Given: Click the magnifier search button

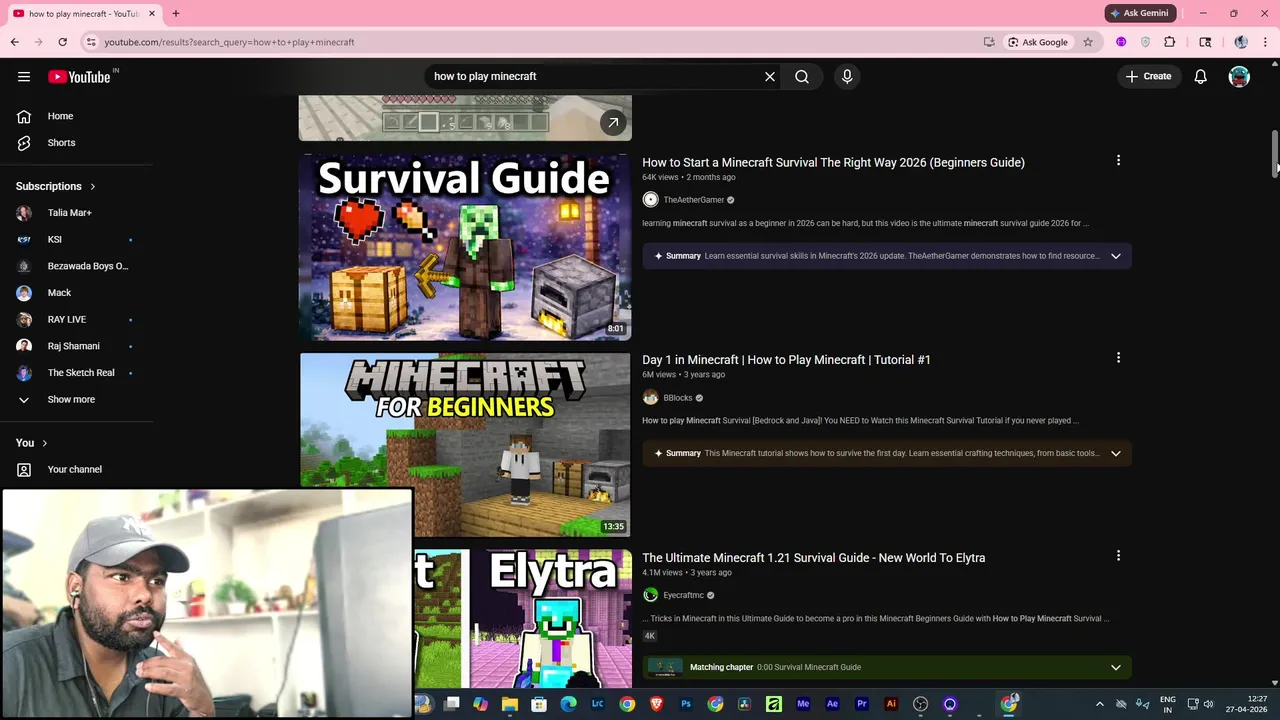Looking at the screenshot, I should [x=802, y=76].
